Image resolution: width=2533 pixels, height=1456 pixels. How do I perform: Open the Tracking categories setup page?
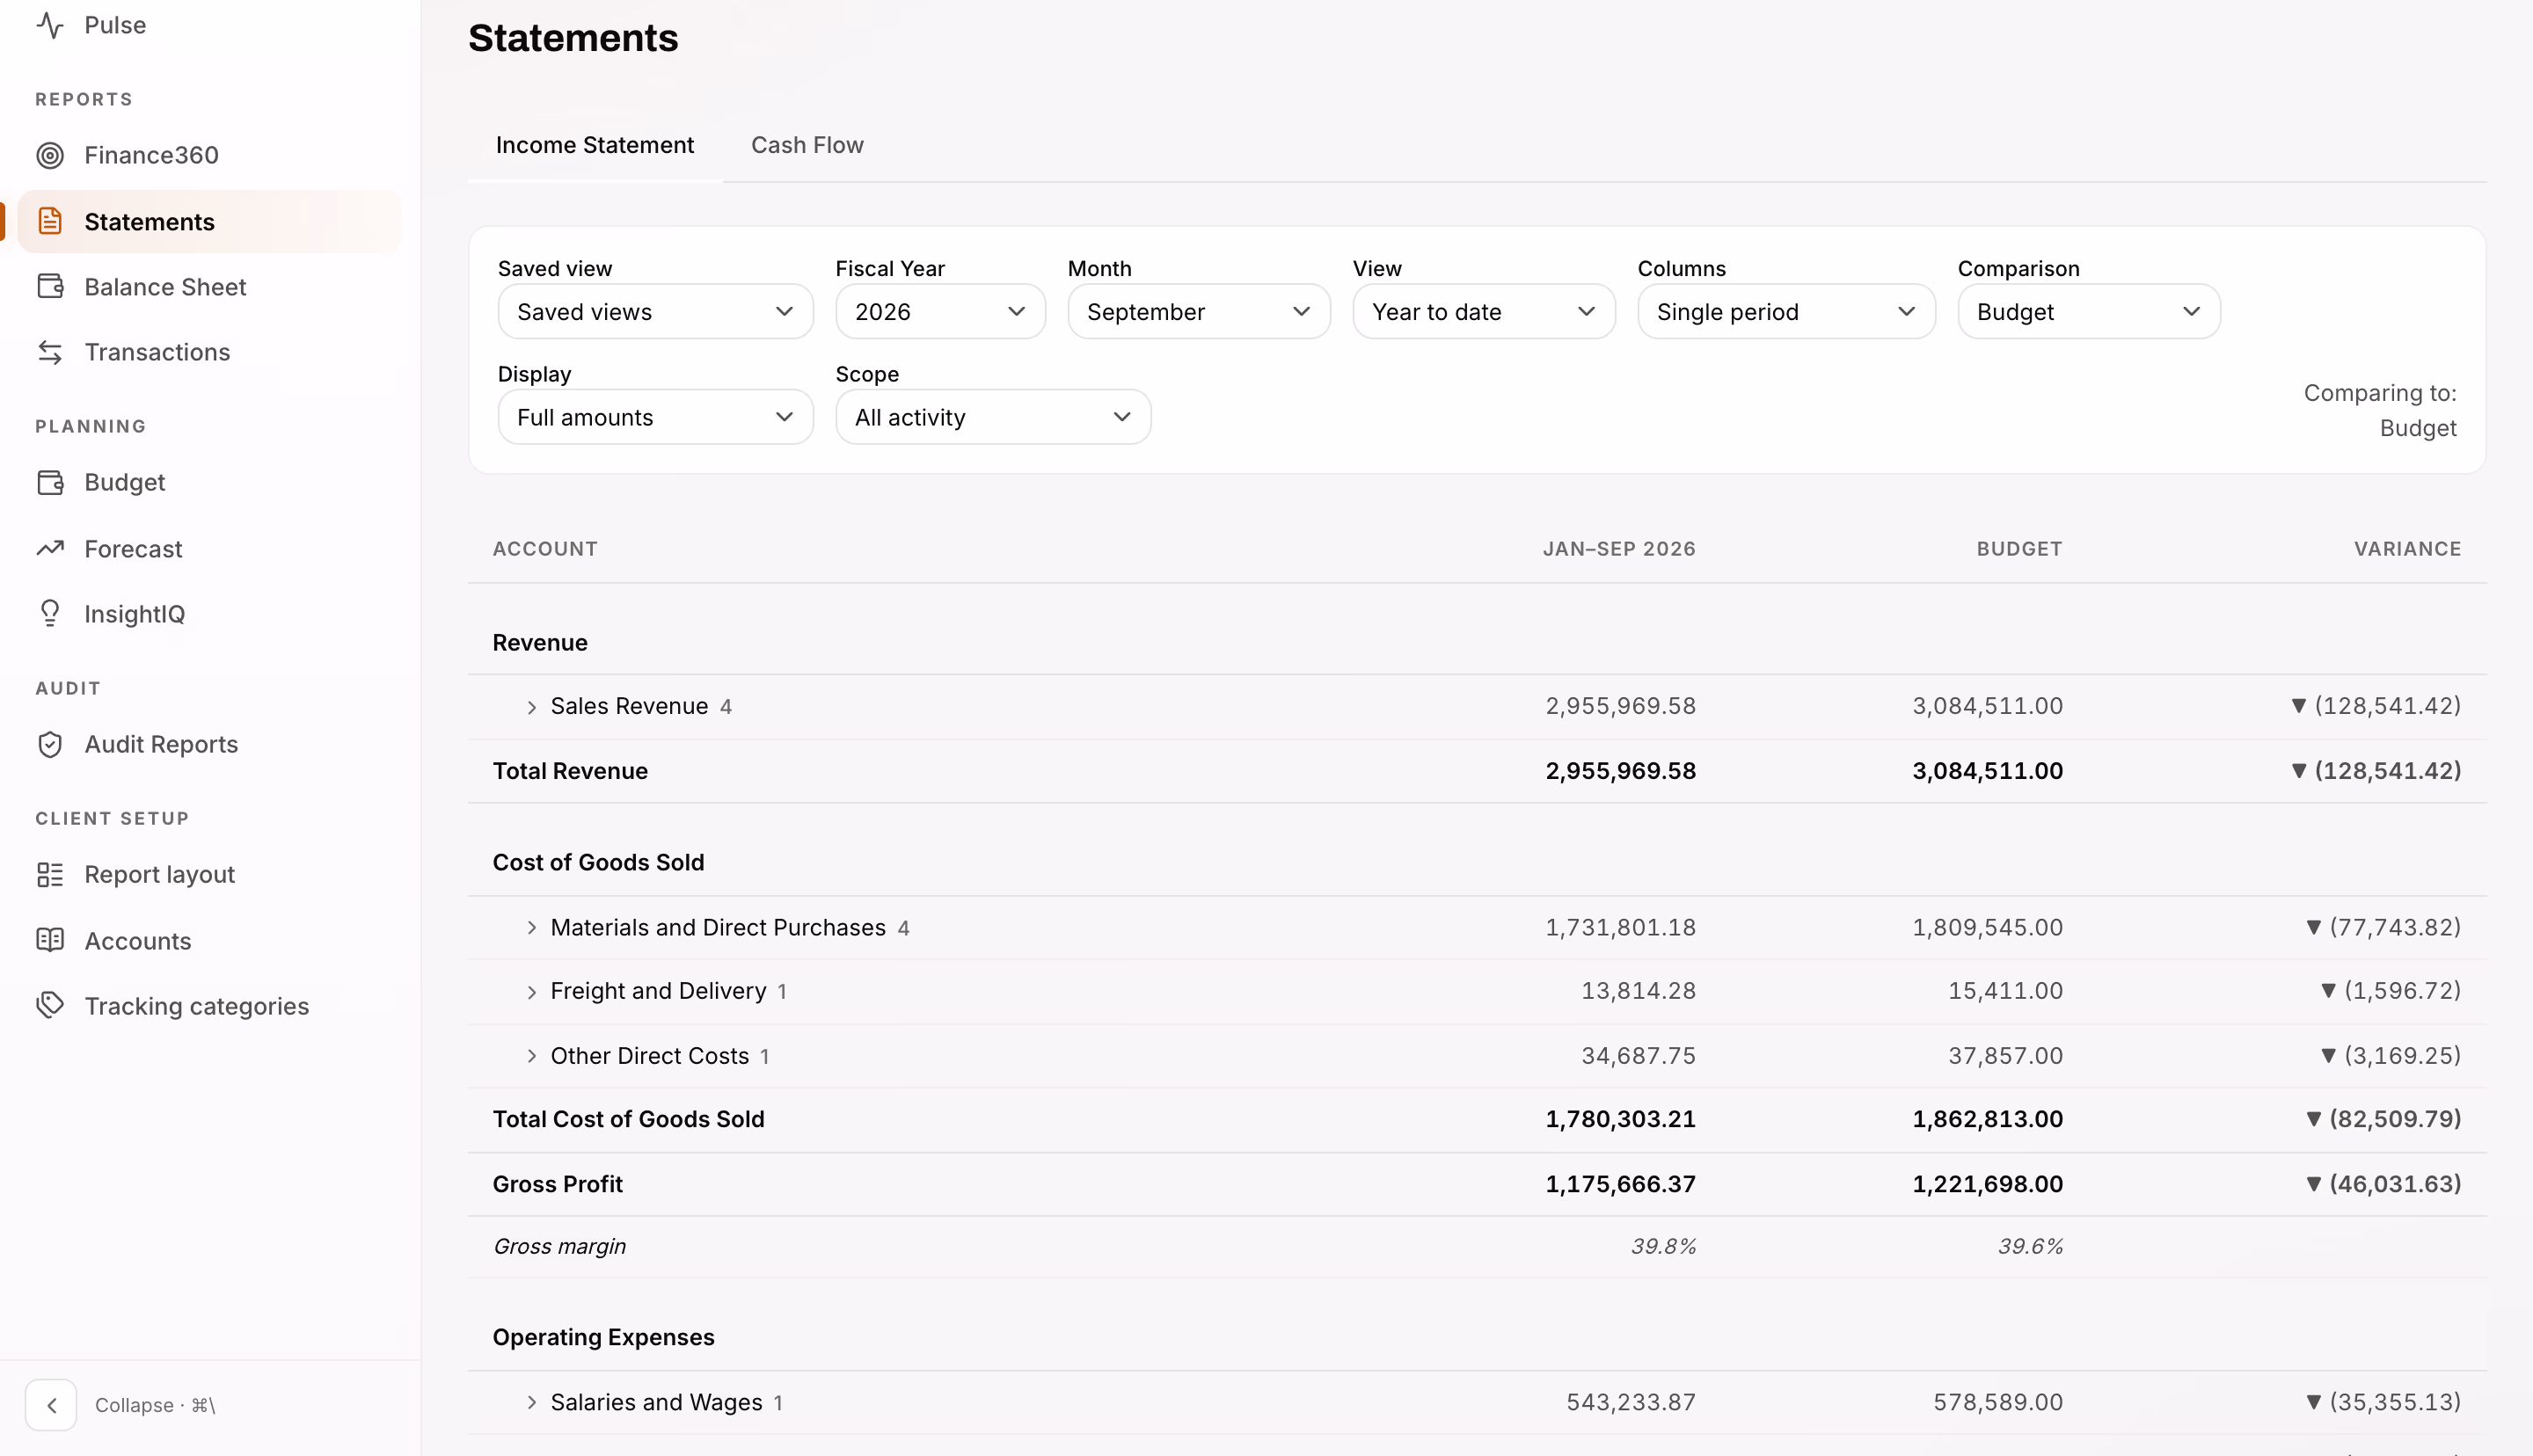point(210,1005)
